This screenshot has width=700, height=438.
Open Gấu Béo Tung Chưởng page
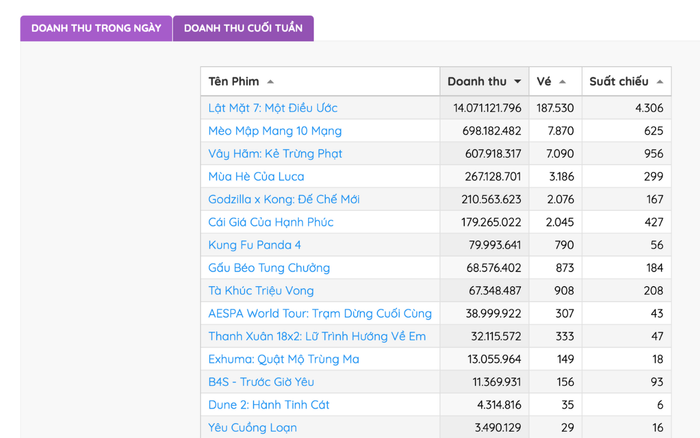tap(269, 268)
